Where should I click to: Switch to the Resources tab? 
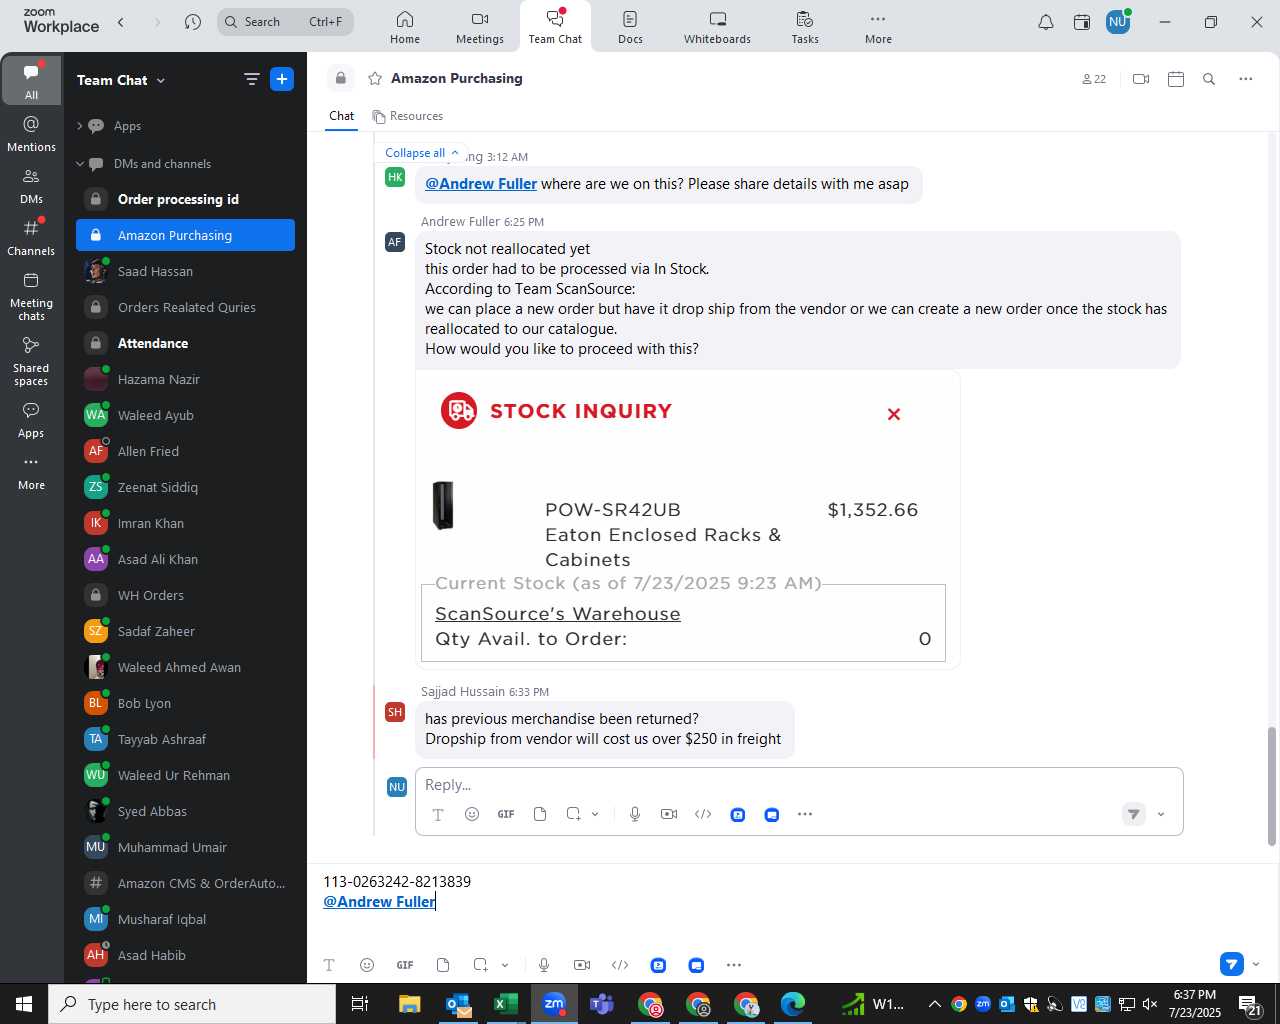tap(408, 116)
